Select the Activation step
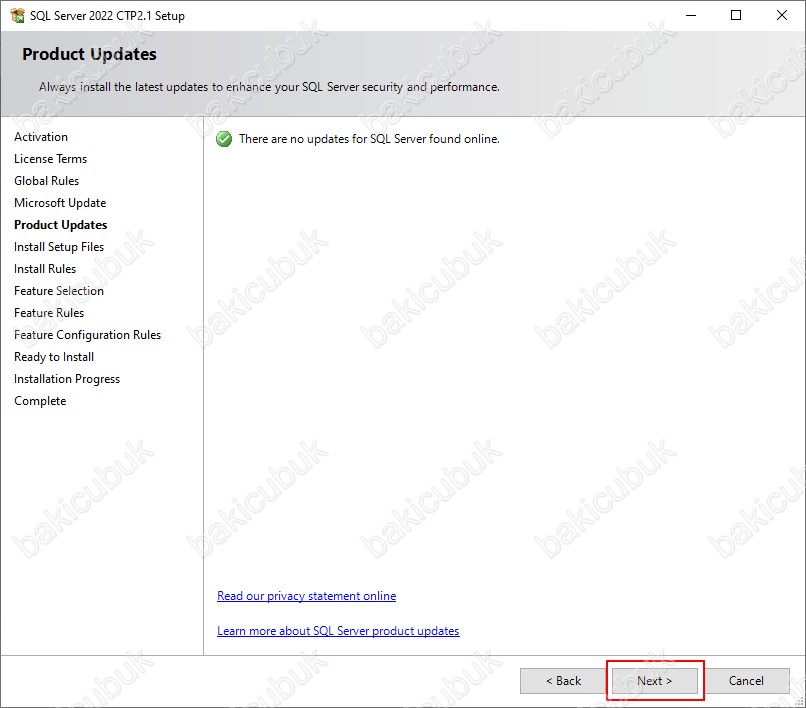The width and height of the screenshot is (806, 708). 41,137
